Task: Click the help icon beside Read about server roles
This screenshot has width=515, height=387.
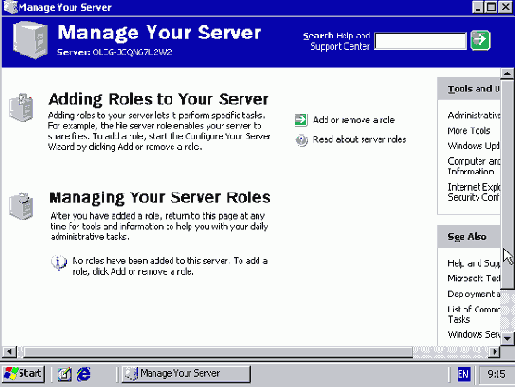Action: pyautogui.click(x=302, y=140)
